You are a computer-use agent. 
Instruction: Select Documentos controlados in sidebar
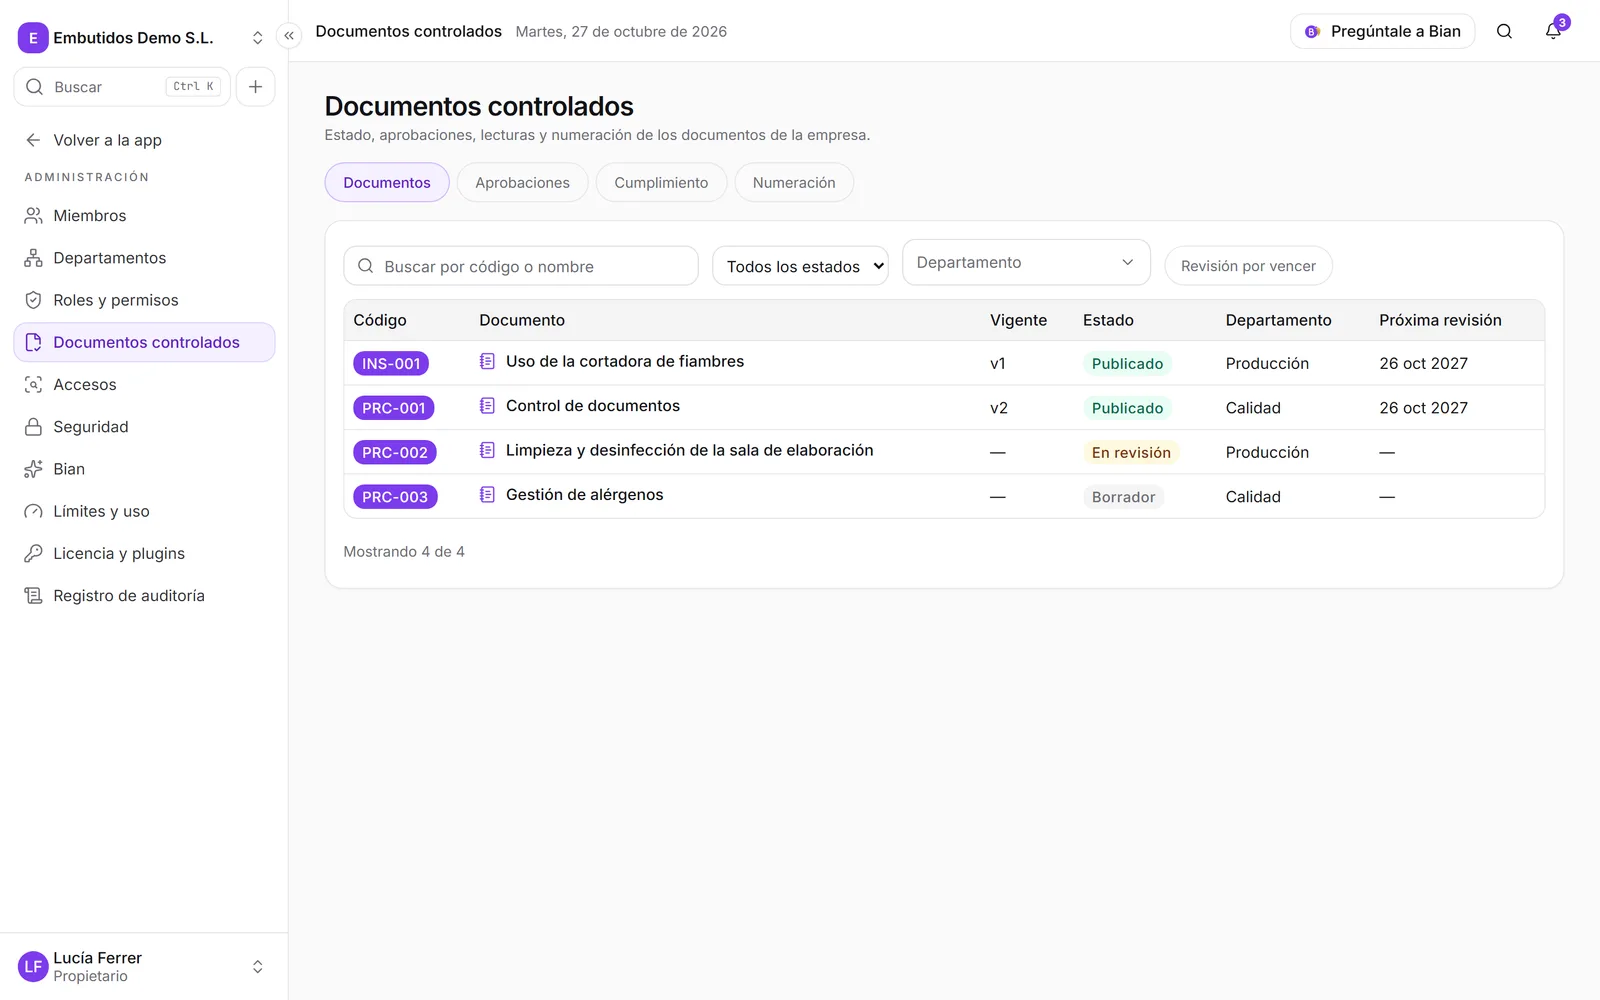(x=144, y=342)
